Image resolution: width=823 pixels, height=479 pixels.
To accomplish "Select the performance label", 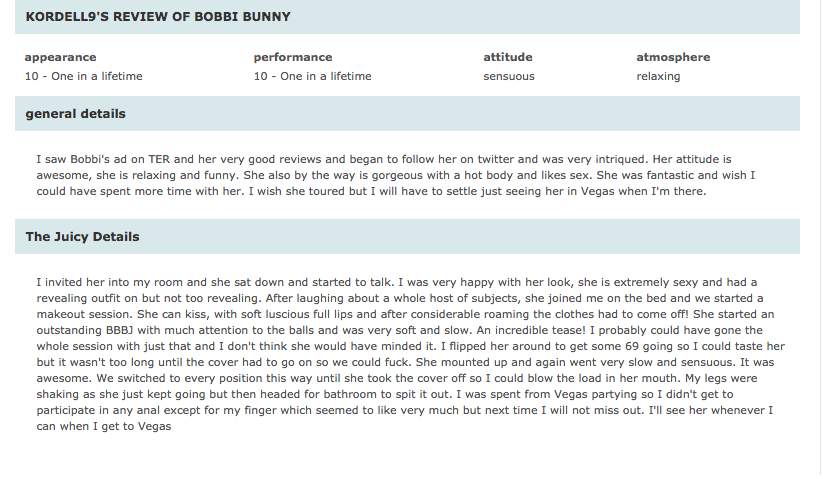I will click(293, 57).
